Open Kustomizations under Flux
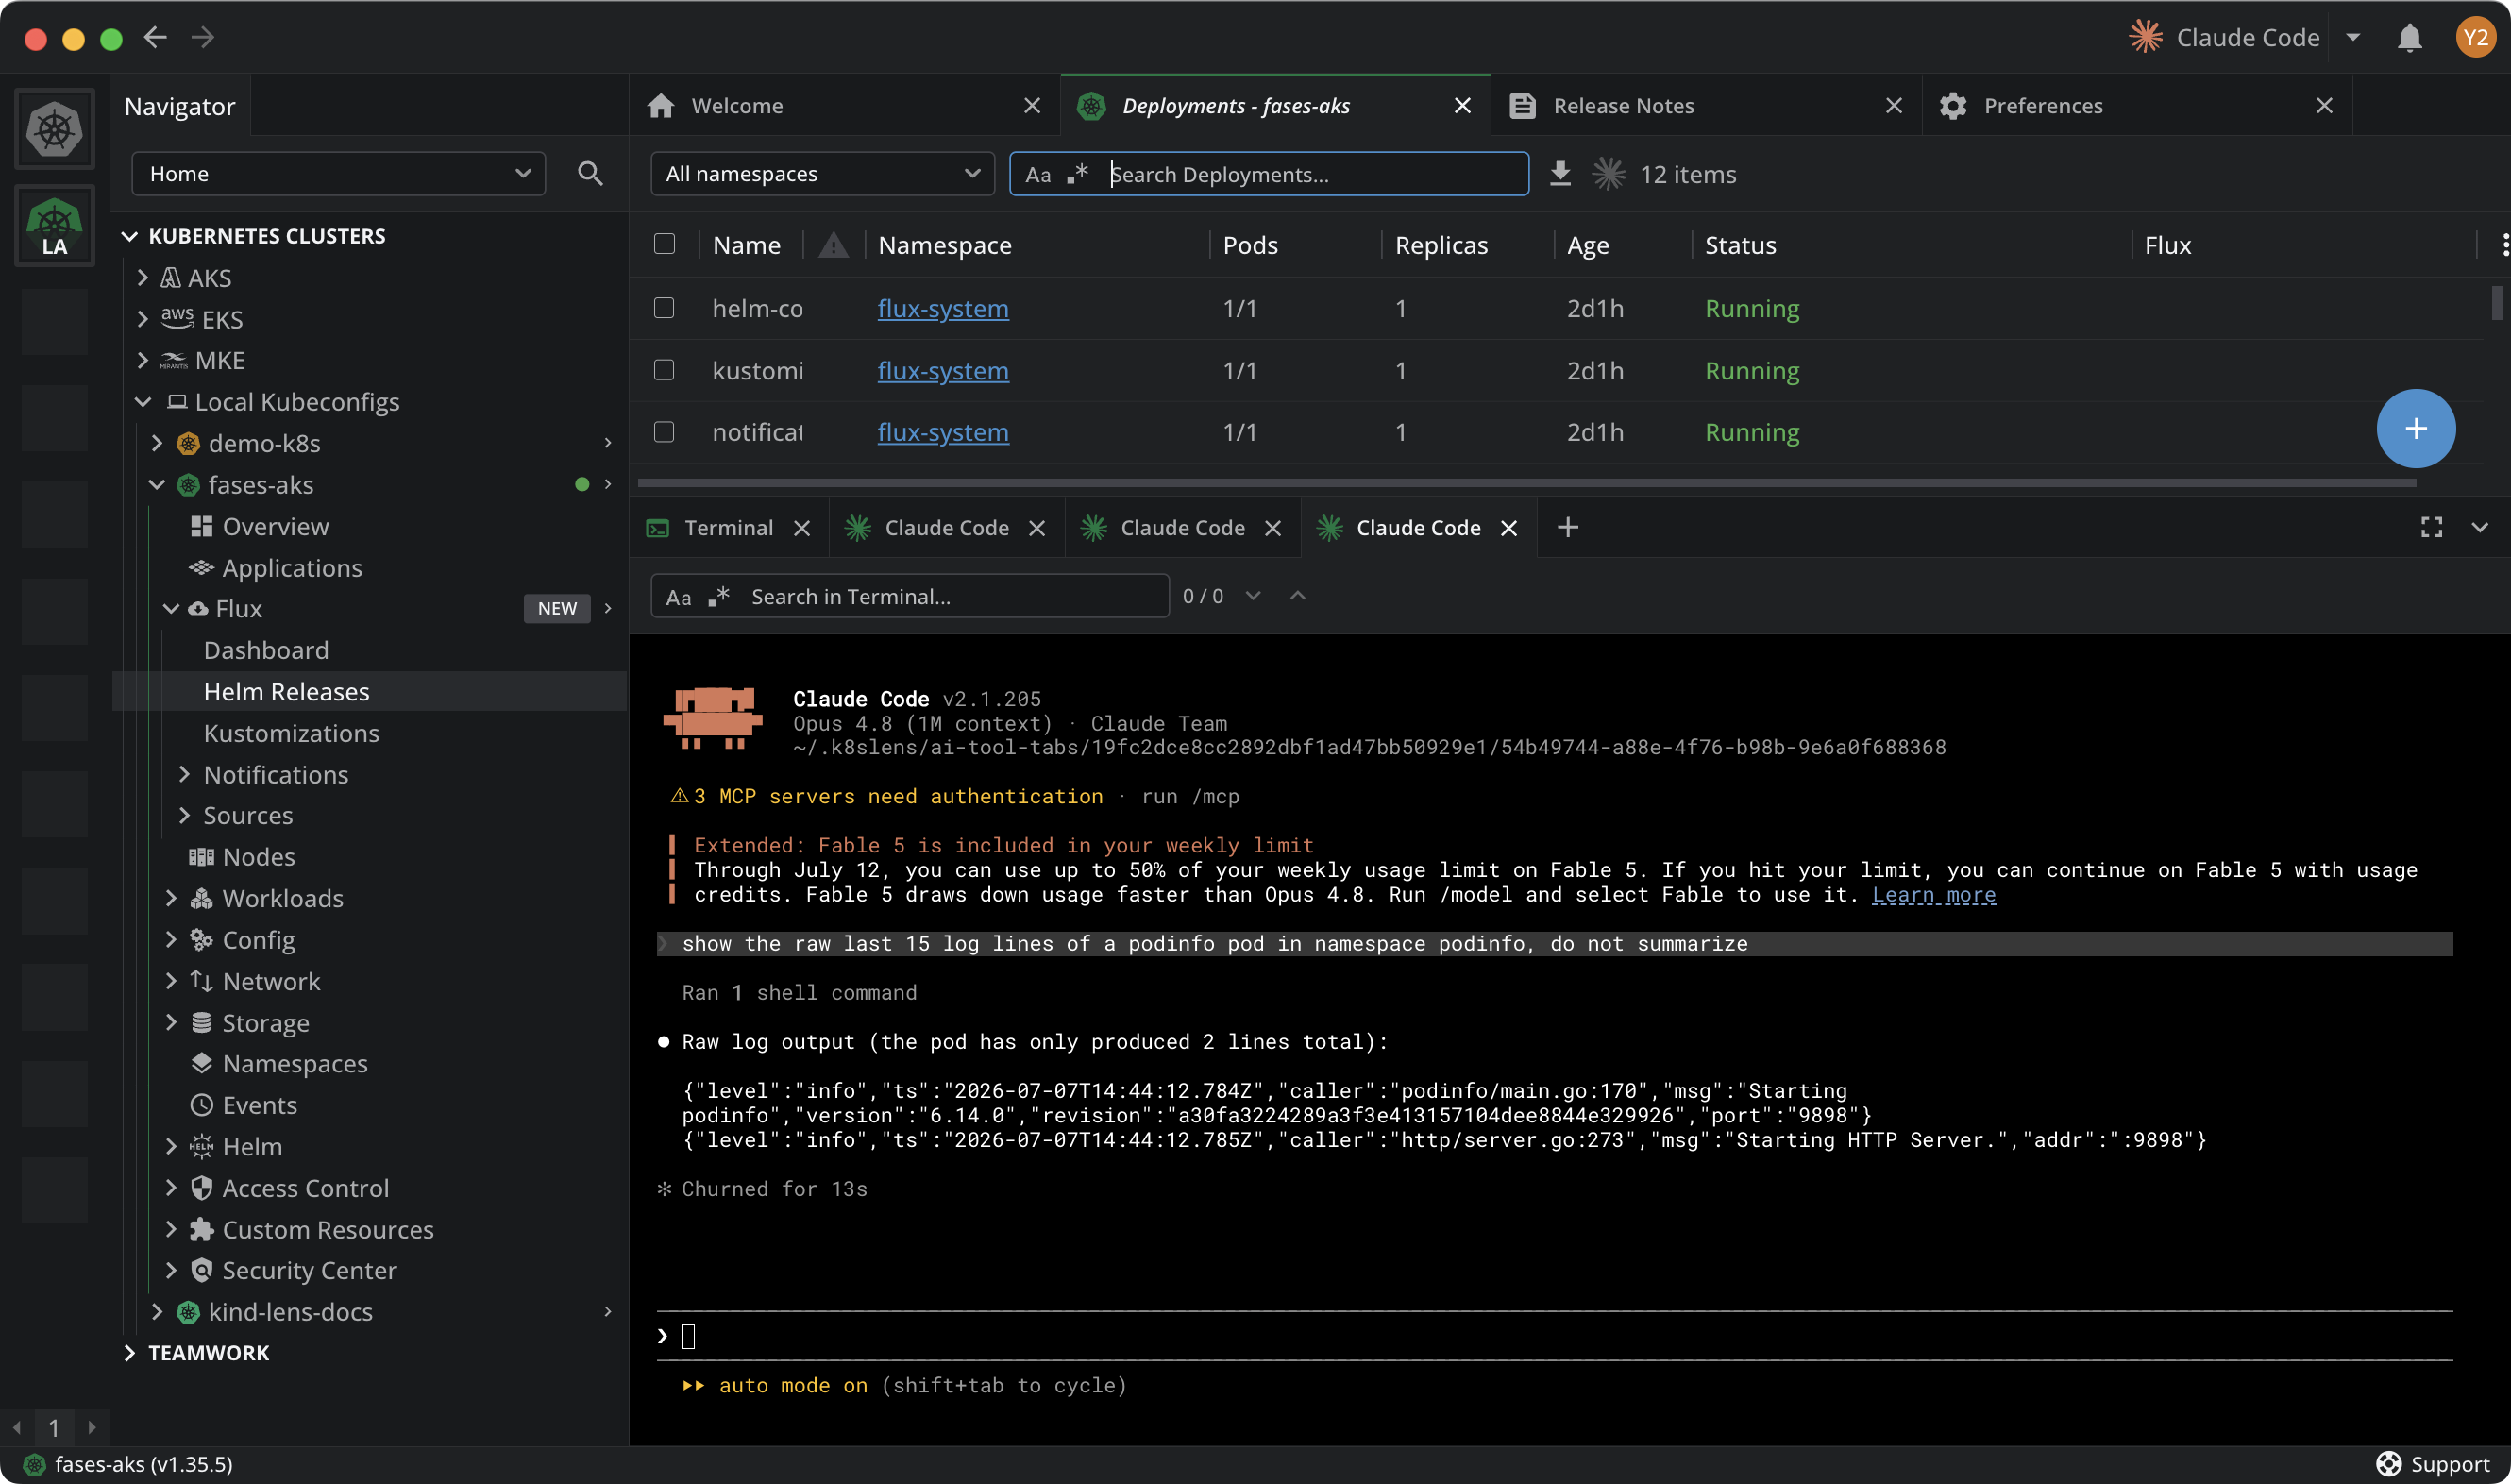Viewport: 2511px width, 1484px height. click(x=291, y=733)
